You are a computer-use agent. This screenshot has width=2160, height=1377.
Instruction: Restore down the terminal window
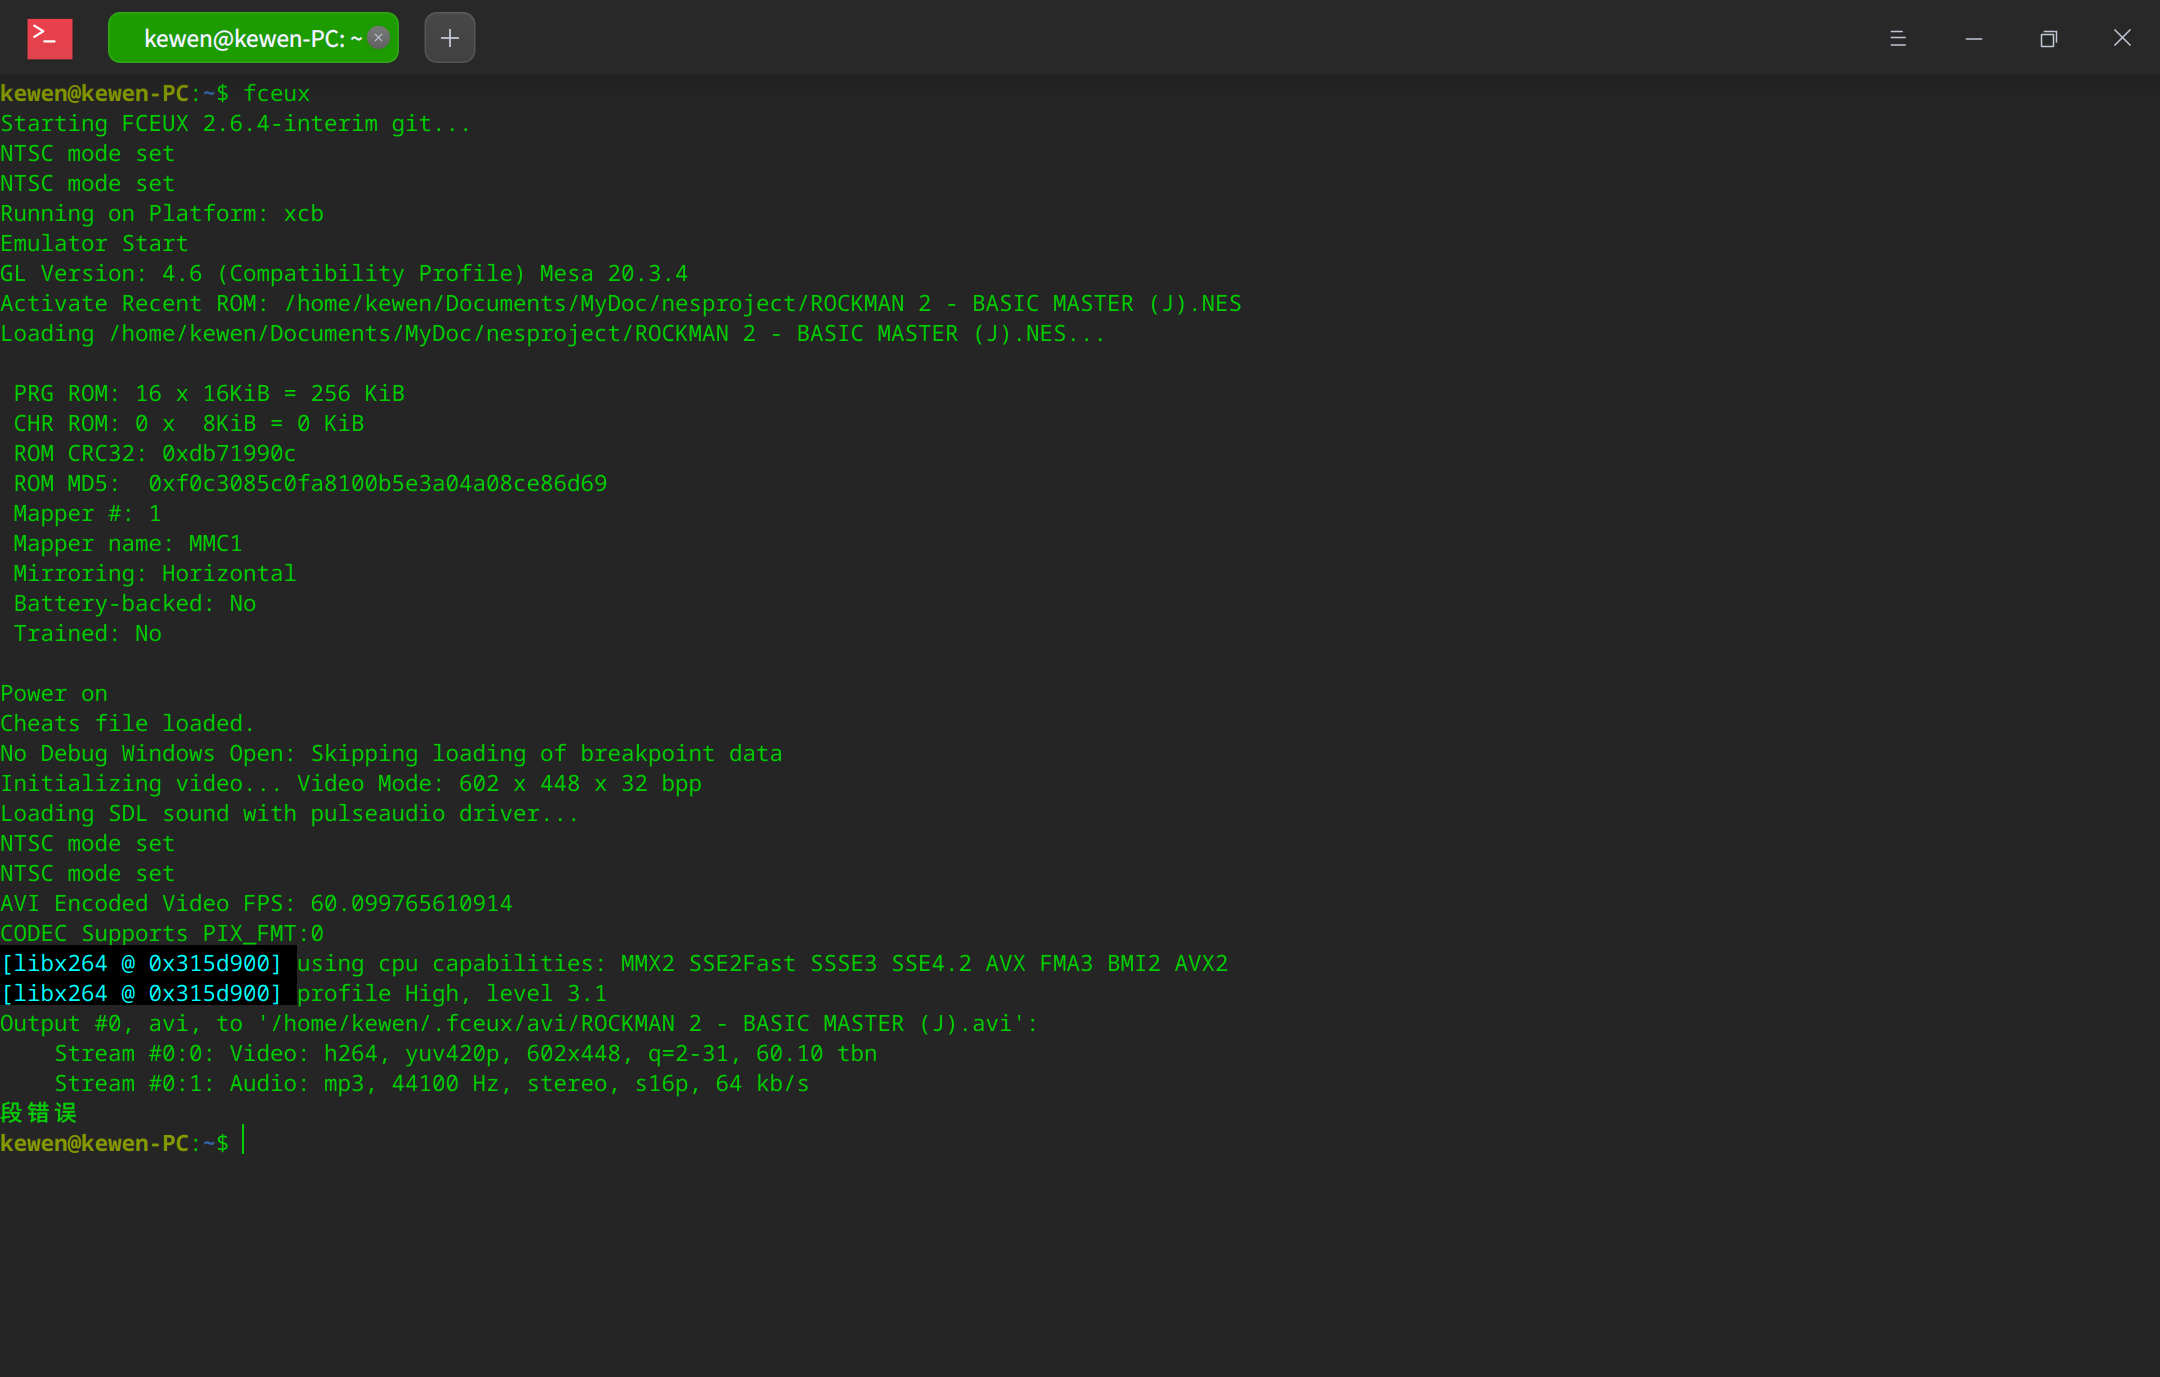[x=2048, y=38]
